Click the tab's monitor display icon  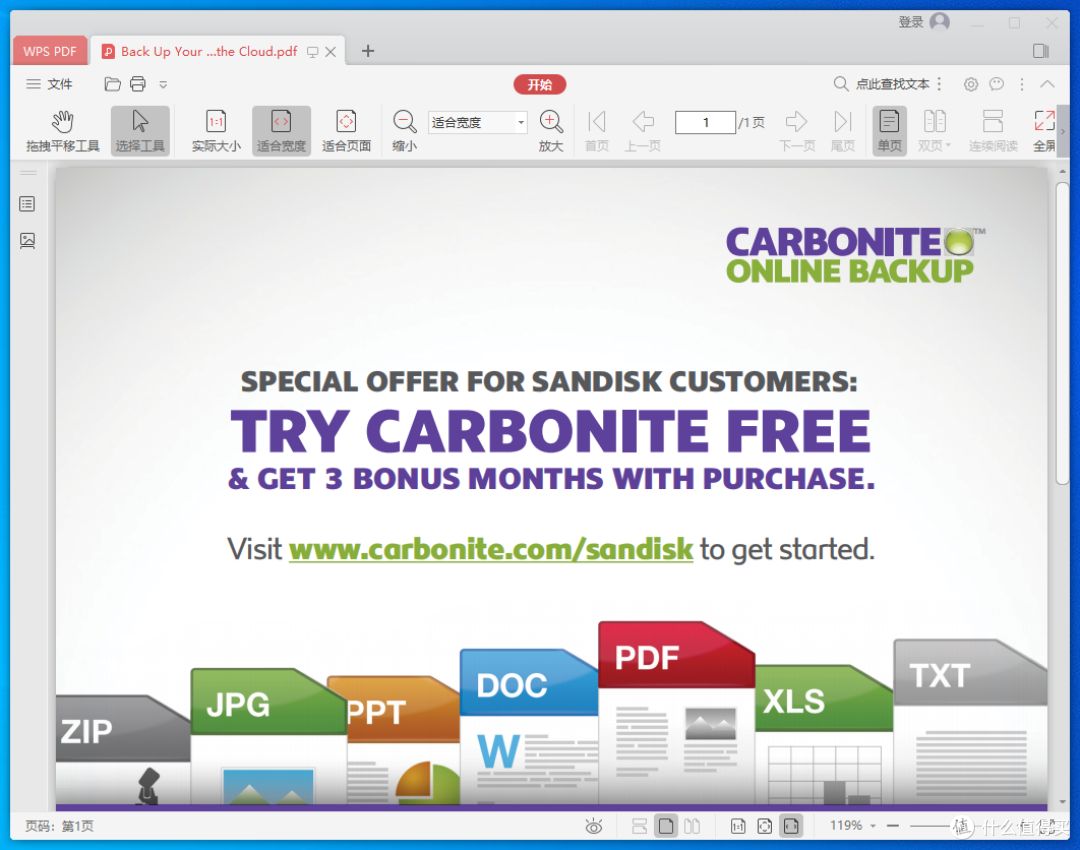(312, 52)
